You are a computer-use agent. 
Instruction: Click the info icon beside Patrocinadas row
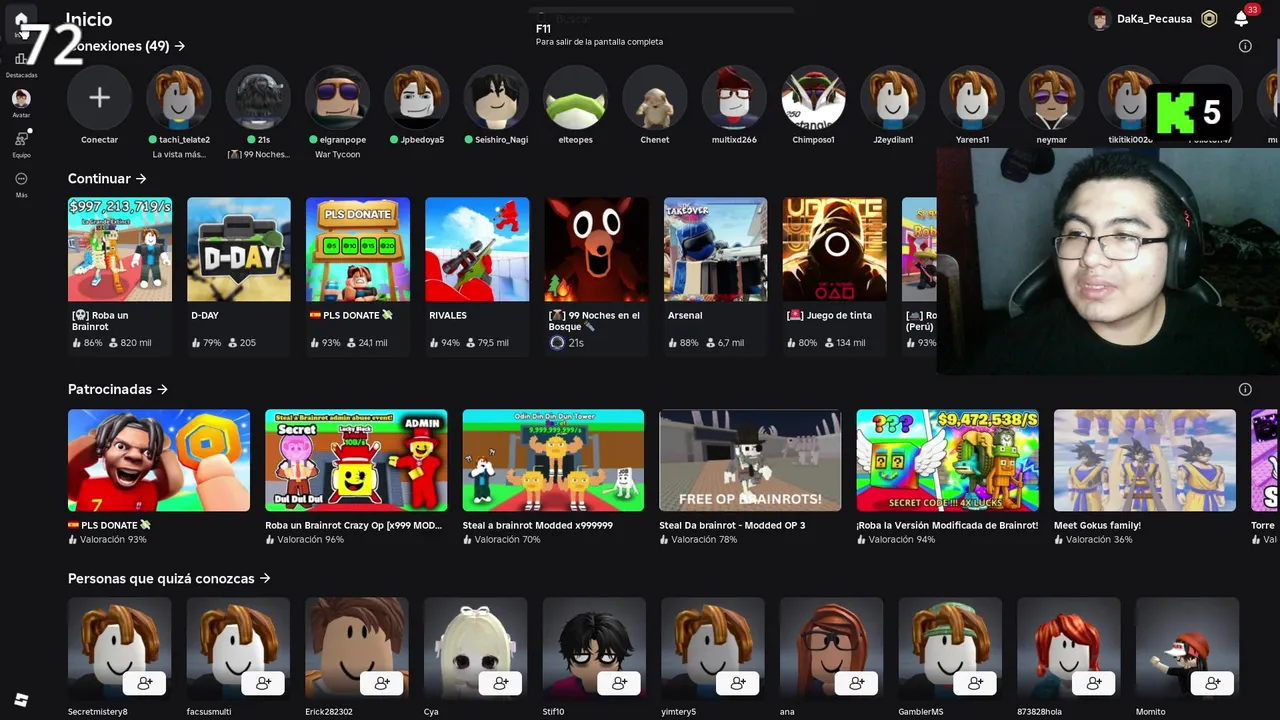(x=1245, y=389)
